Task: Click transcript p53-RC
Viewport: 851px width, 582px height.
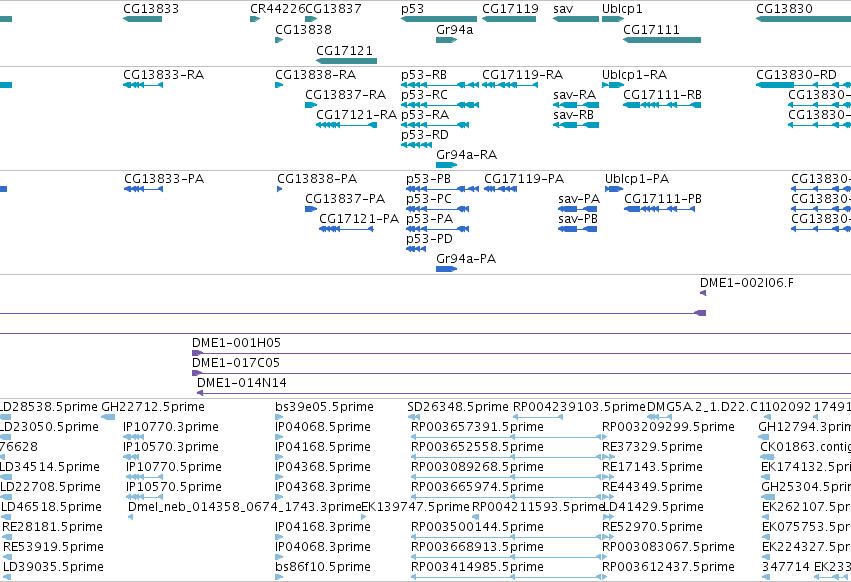Action: click(x=424, y=95)
